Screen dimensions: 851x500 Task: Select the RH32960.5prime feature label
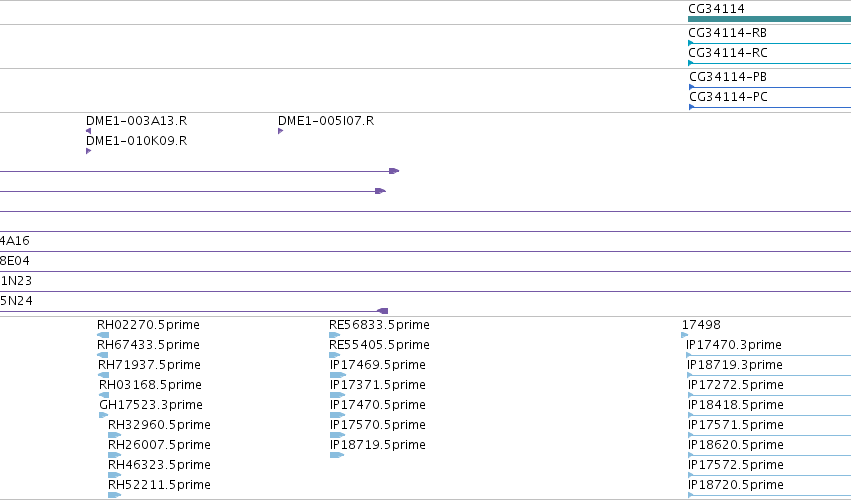pos(159,424)
